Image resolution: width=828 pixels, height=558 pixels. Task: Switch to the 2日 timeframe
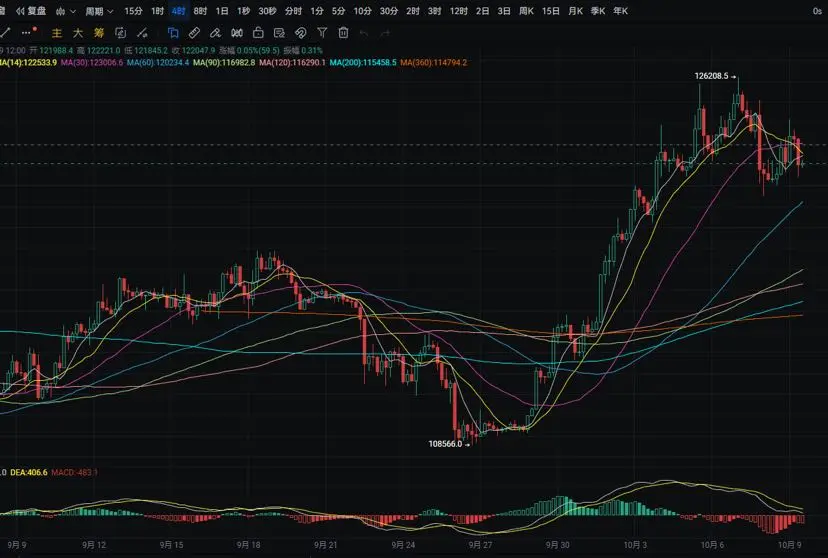coord(482,11)
